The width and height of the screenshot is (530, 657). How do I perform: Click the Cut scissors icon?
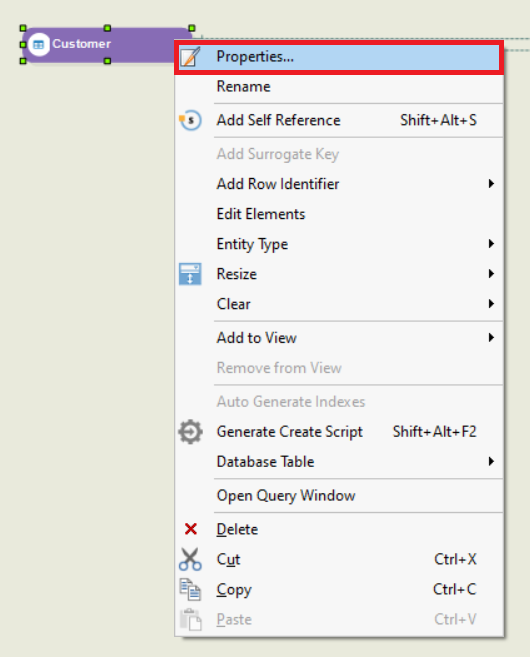[190, 559]
